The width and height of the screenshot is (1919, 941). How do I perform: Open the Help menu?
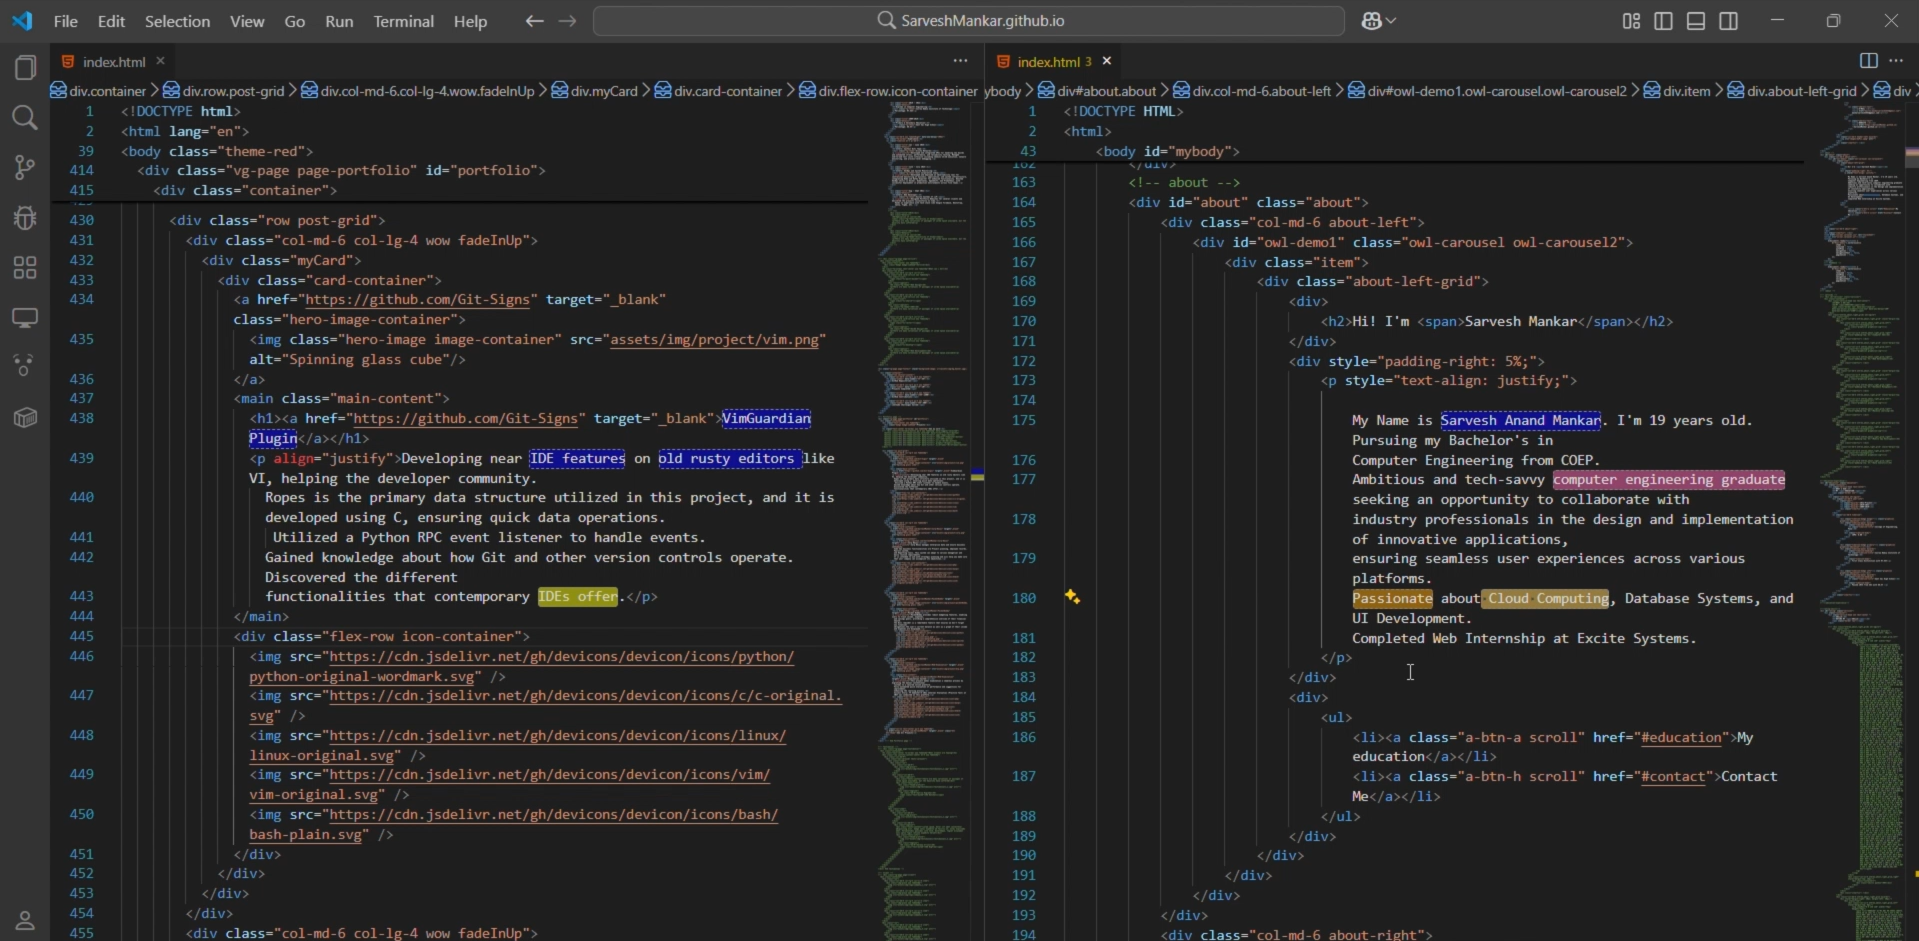click(x=470, y=21)
